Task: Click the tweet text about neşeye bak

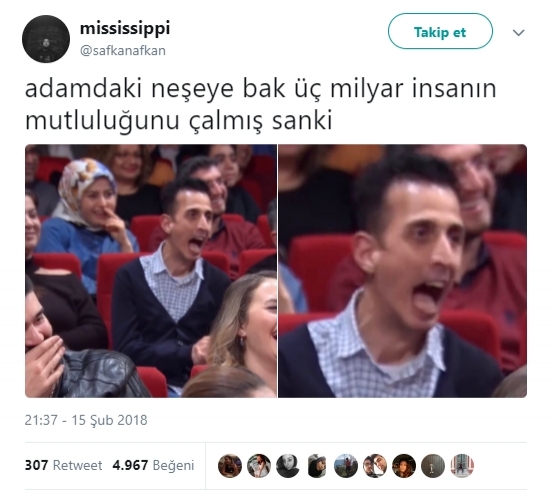Action: [x=261, y=105]
